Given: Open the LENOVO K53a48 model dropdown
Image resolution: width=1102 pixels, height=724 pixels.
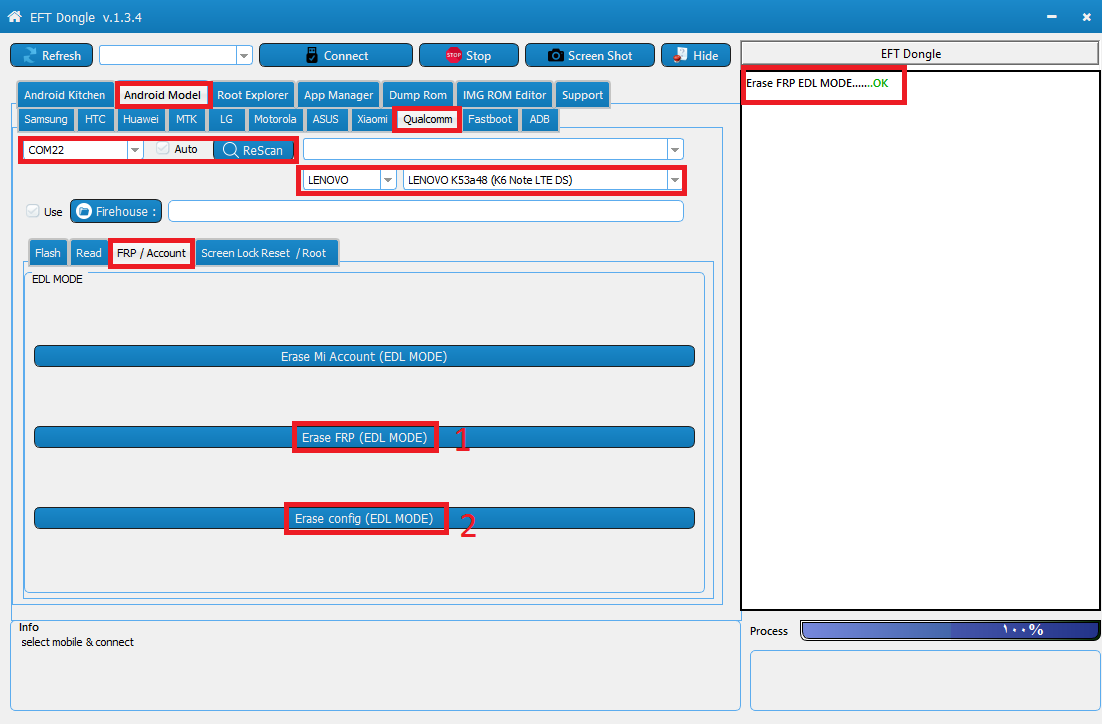Looking at the screenshot, I should click(x=675, y=180).
